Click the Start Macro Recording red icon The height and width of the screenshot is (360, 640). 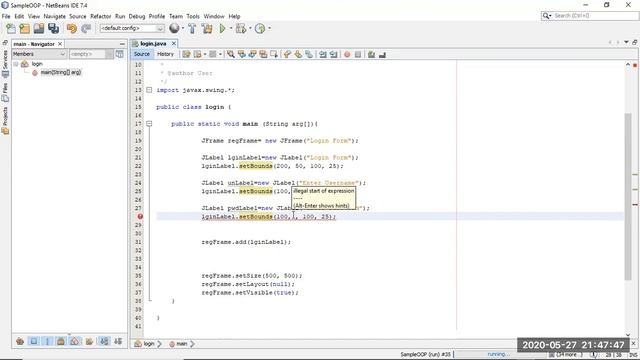pos(347,54)
